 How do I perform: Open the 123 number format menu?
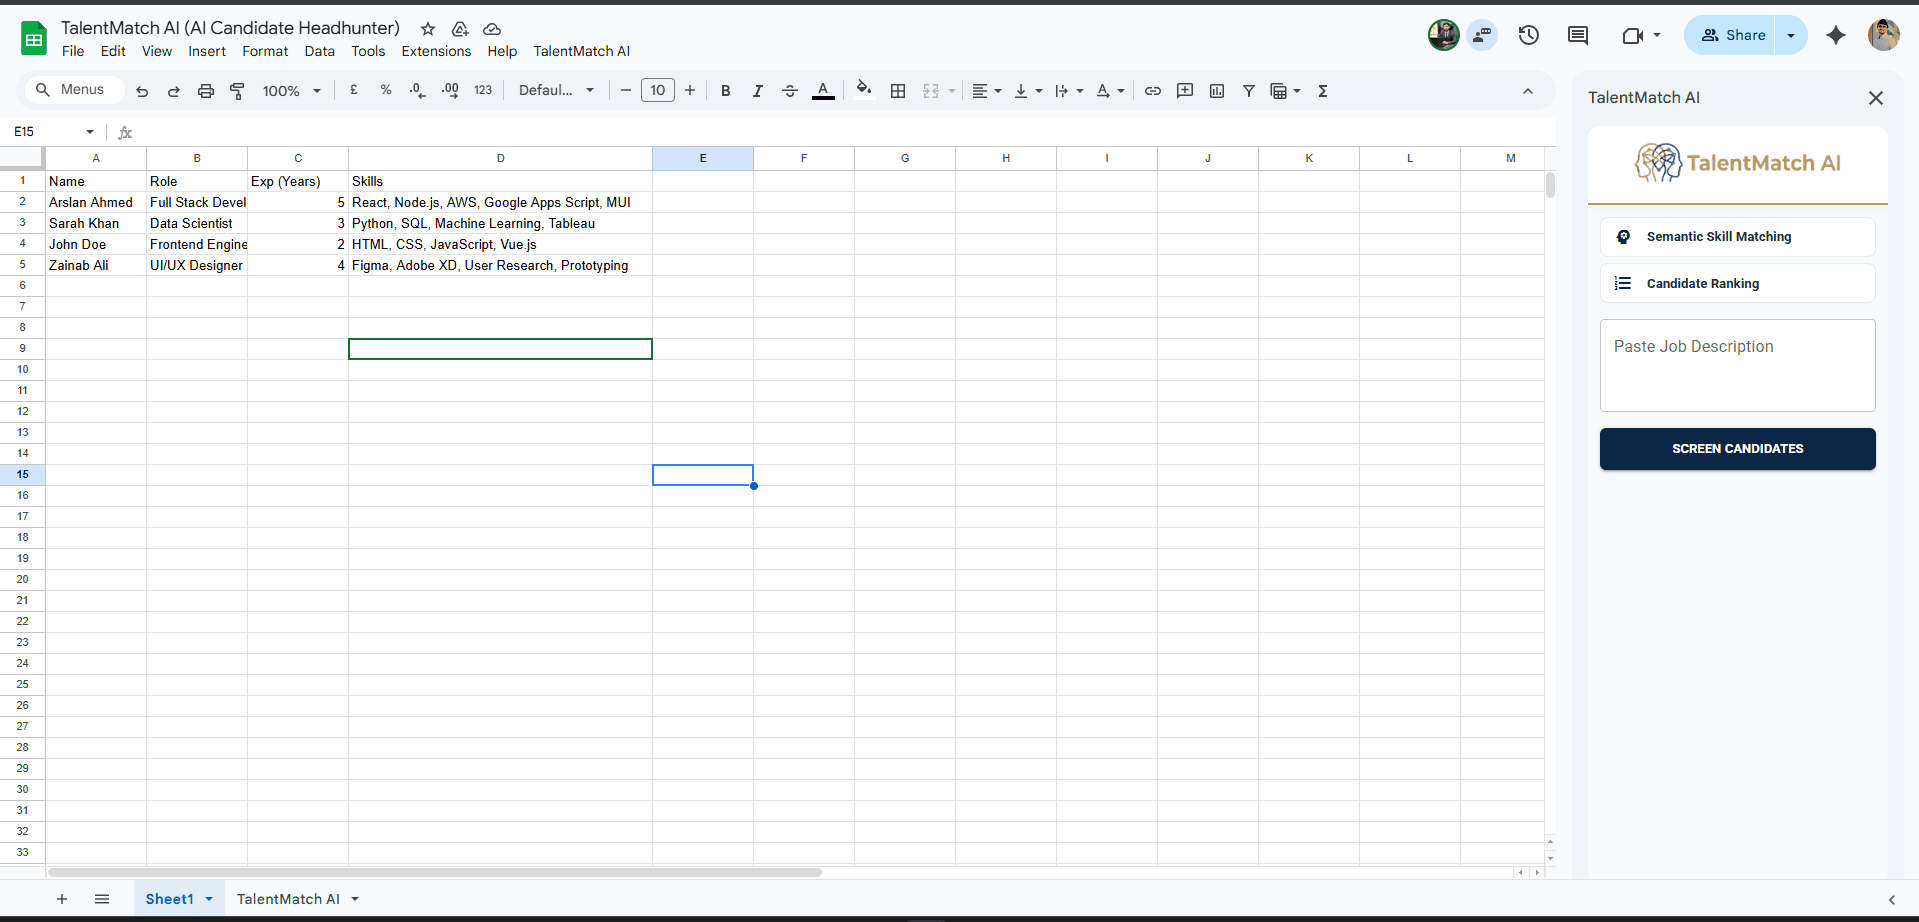pyautogui.click(x=483, y=90)
